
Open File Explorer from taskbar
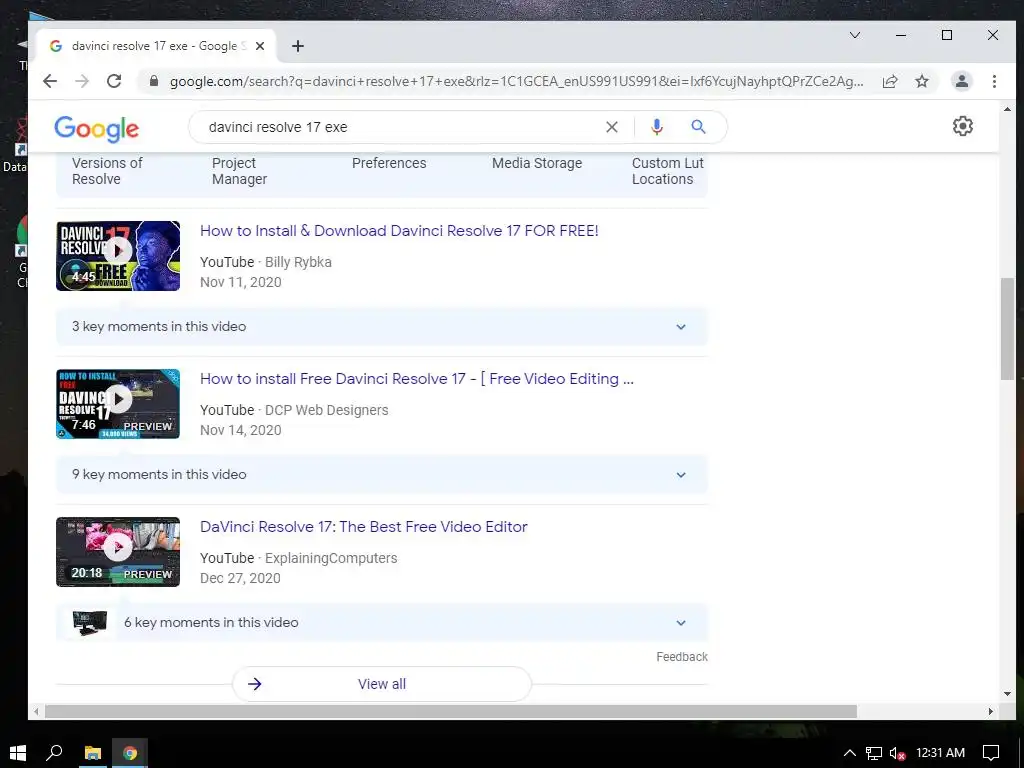pyautogui.click(x=93, y=753)
